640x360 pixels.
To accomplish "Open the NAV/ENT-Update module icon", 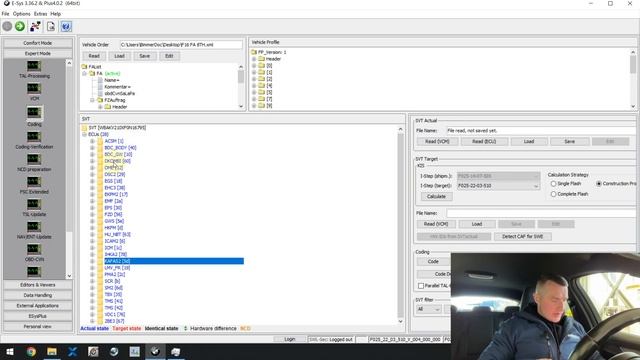I will point(34,226).
